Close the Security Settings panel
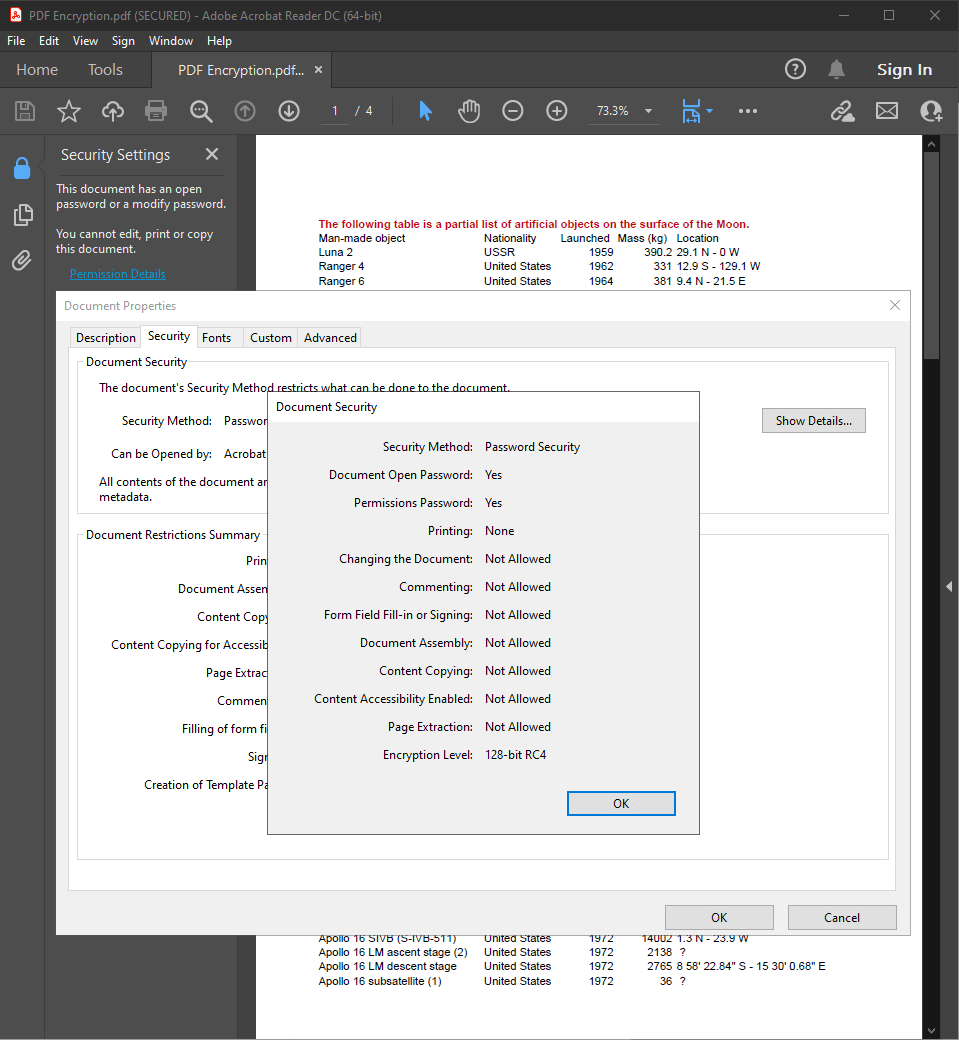 [x=212, y=154]
